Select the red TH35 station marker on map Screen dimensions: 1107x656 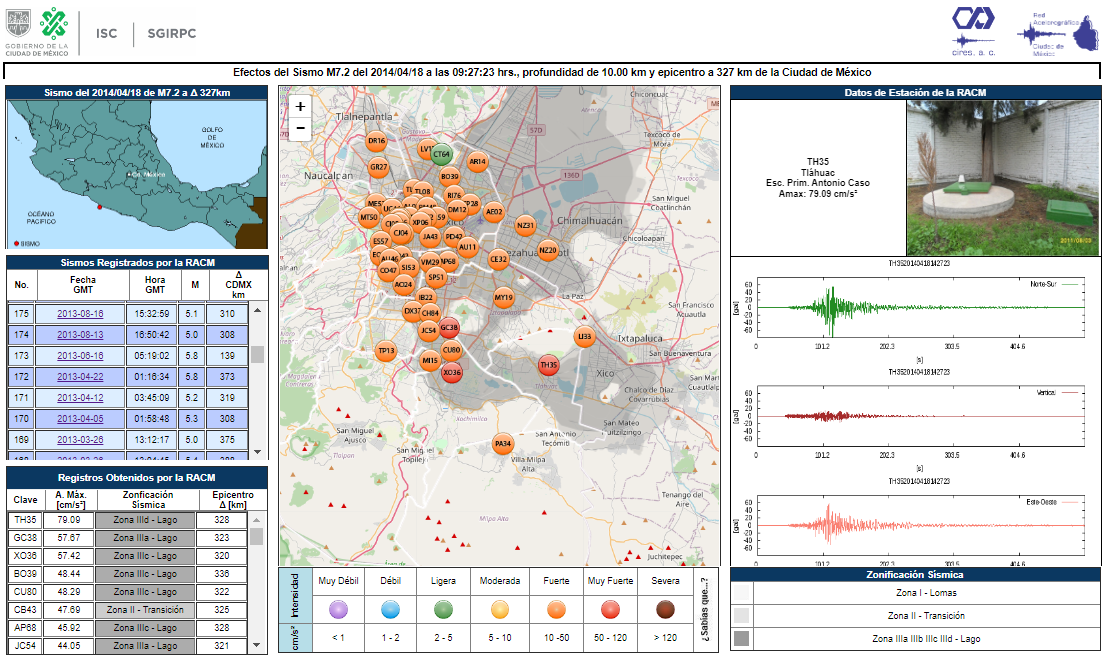tap(548, 365)
